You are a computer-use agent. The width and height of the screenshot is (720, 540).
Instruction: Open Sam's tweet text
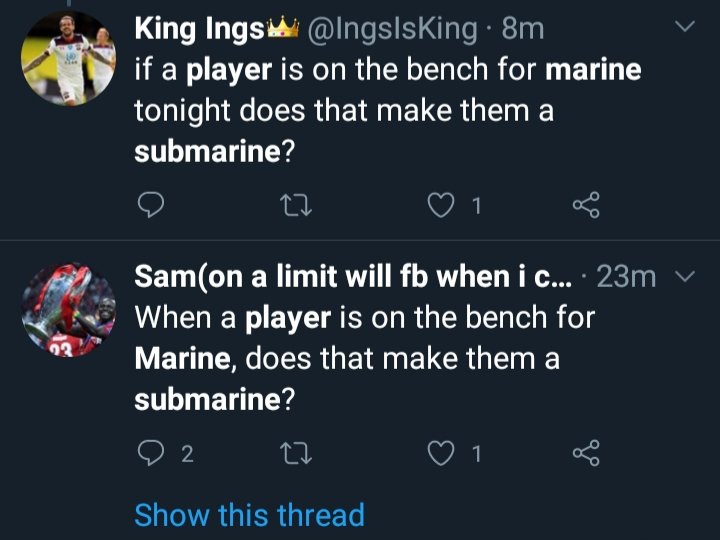370,358
